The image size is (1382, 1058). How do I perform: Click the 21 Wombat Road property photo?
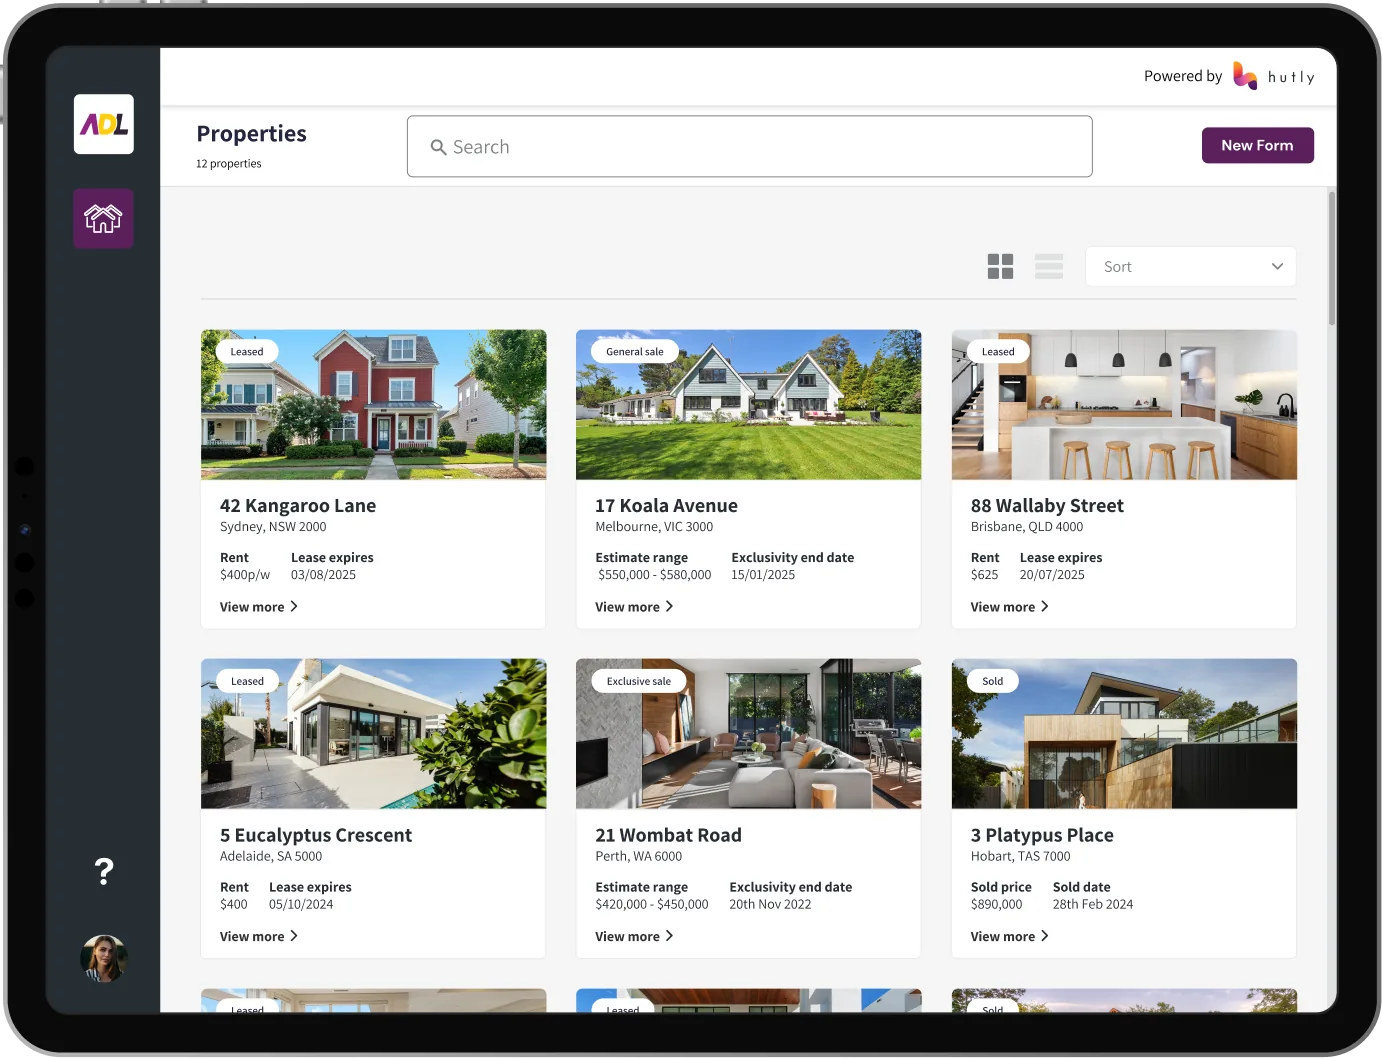pyautogui.click(x=748, y=734)
